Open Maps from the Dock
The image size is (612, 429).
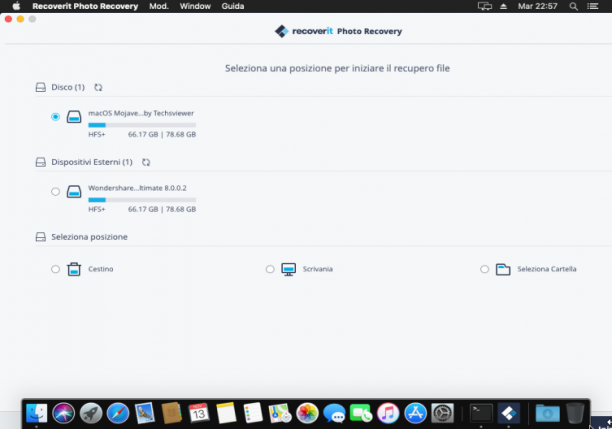[x=280, y=413]
